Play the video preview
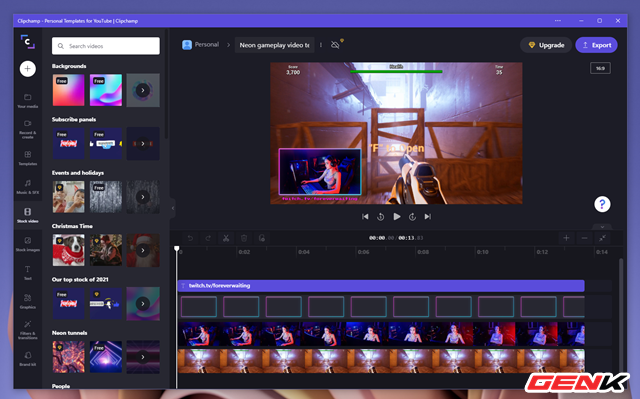640x399 pixels. click(x=396, y=217)
